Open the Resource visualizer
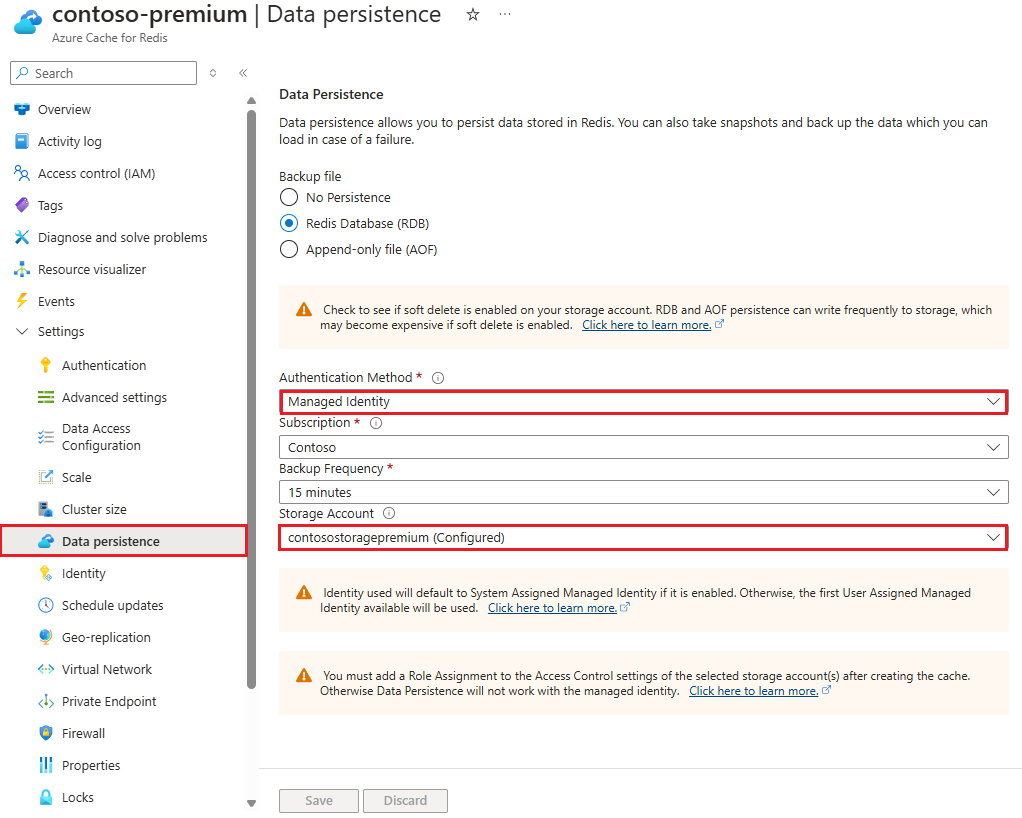The width and height of the screenshot is (1022, 818). [x=103, y=269]
